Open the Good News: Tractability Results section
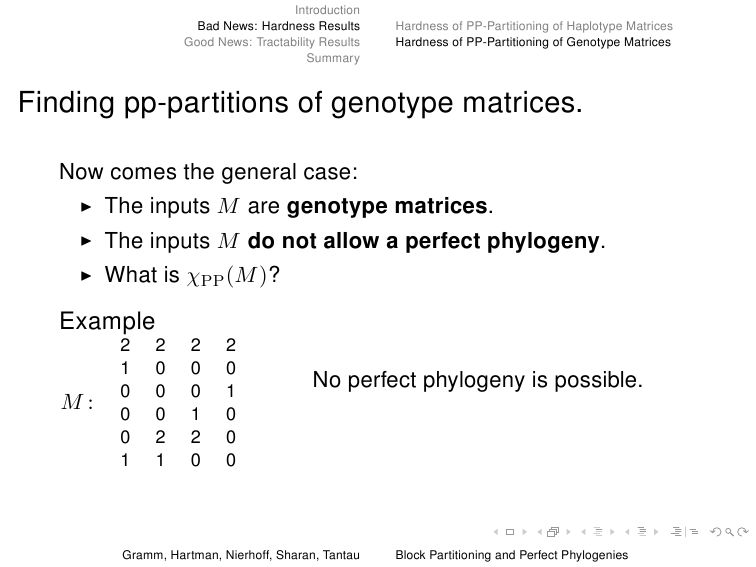This screenshot has width=756, height=567. [x=272, y=42]
